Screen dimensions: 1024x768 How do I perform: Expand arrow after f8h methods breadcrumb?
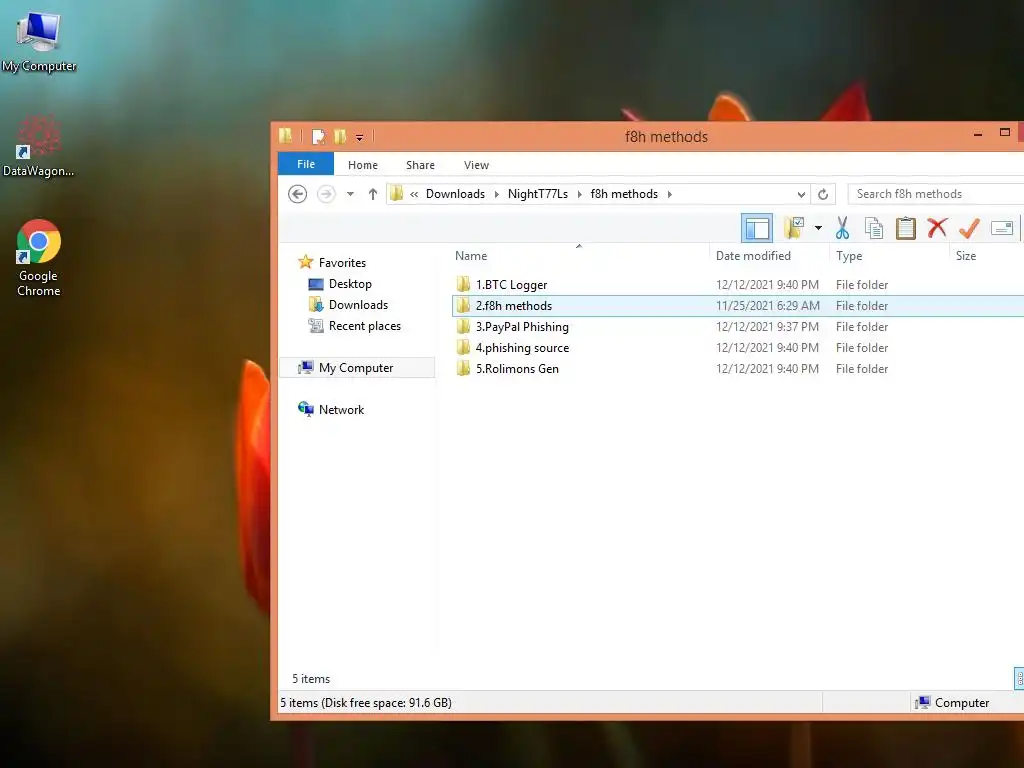coord(669,194)
